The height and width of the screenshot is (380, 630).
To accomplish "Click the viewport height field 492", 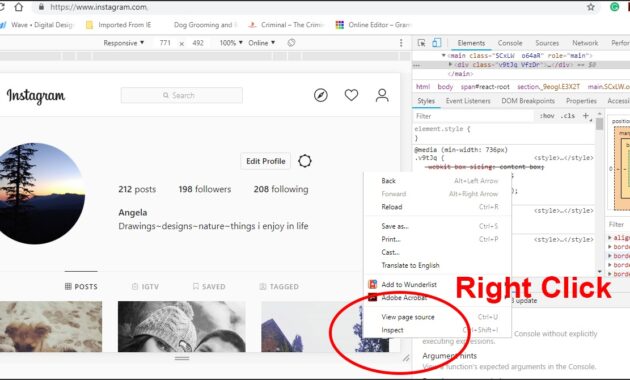I will tap(198, 43).
